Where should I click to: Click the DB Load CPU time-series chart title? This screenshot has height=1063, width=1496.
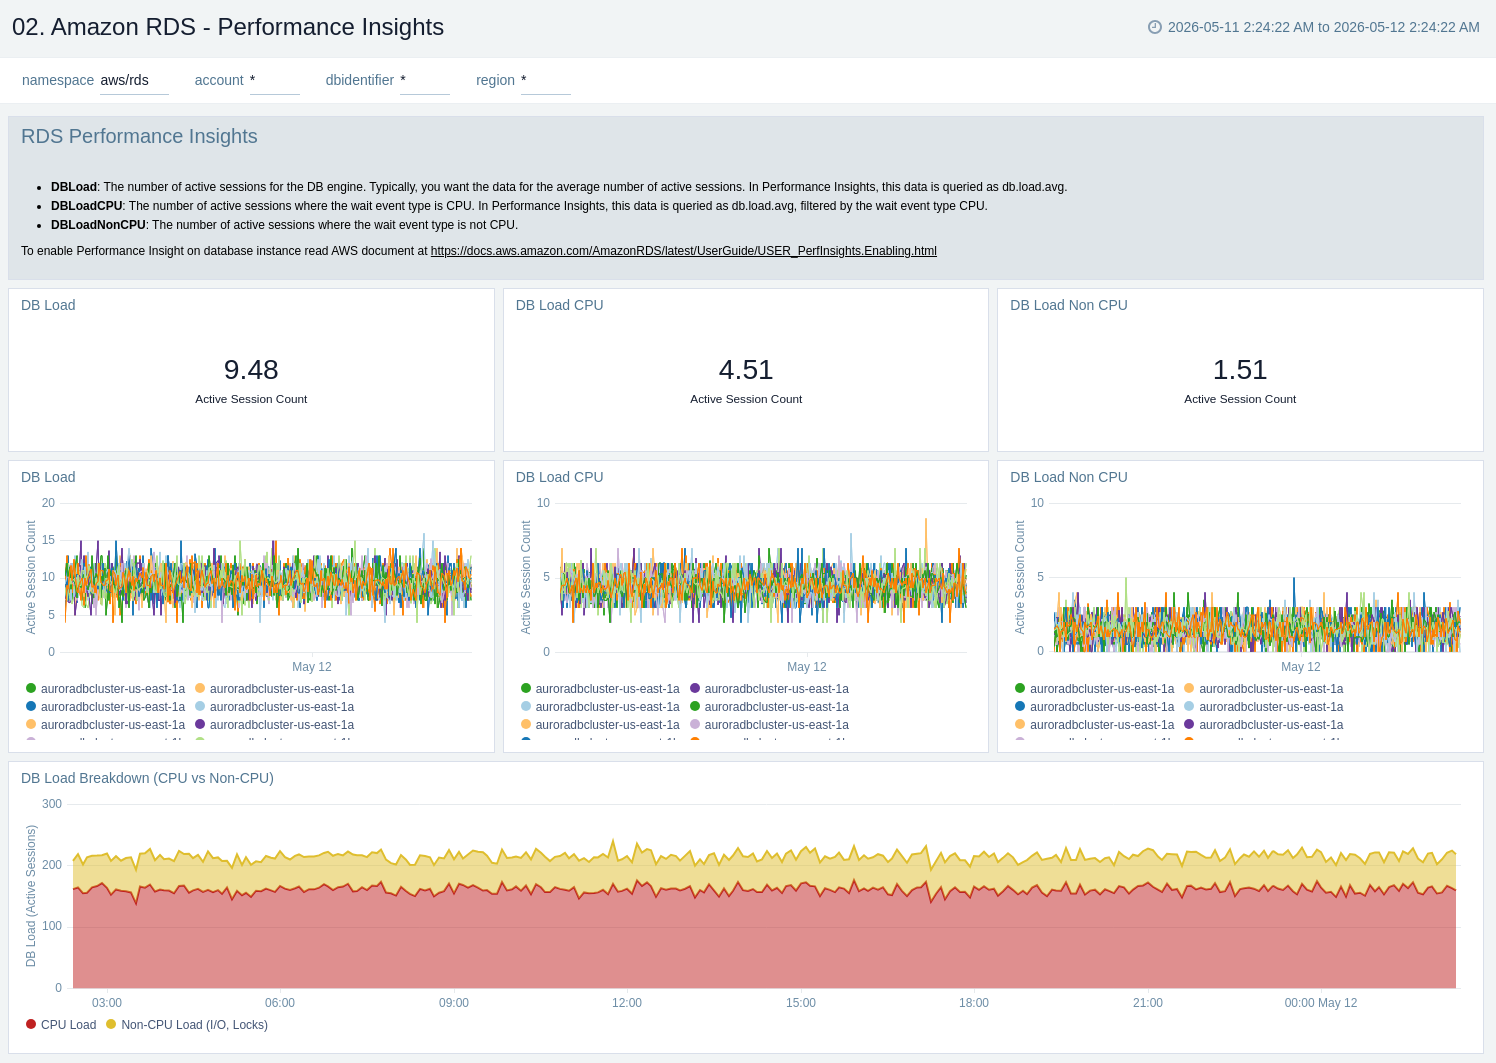[x=560, y=477]
